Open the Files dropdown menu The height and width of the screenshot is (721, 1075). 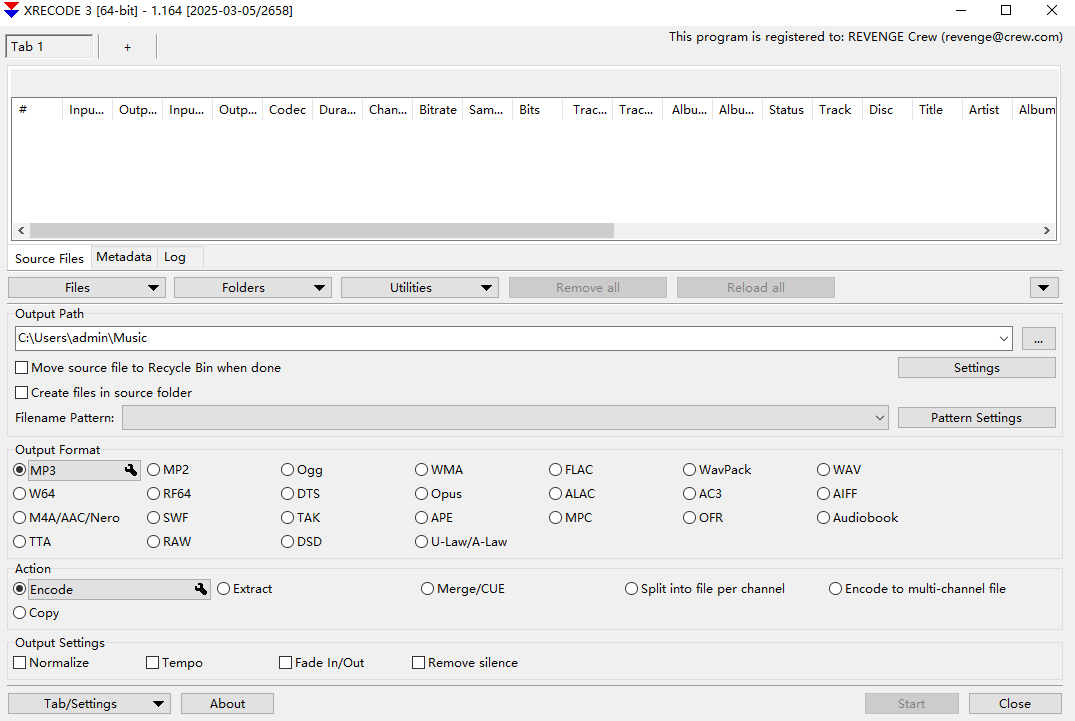pyautogui.click(x=87, y=288)
